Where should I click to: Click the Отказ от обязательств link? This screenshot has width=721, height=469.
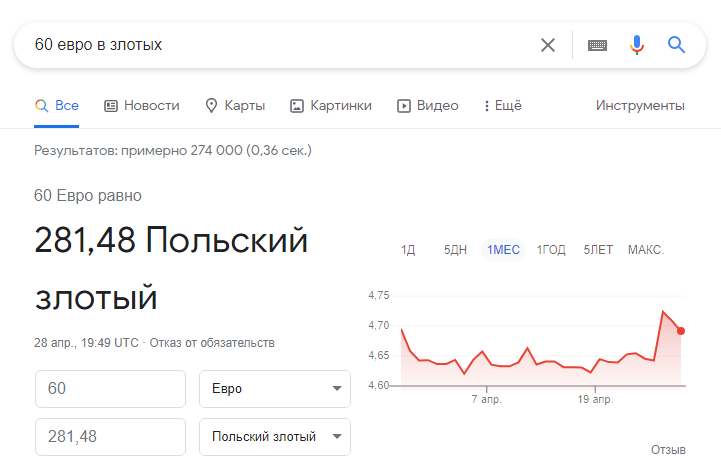(x=212, y=343)
